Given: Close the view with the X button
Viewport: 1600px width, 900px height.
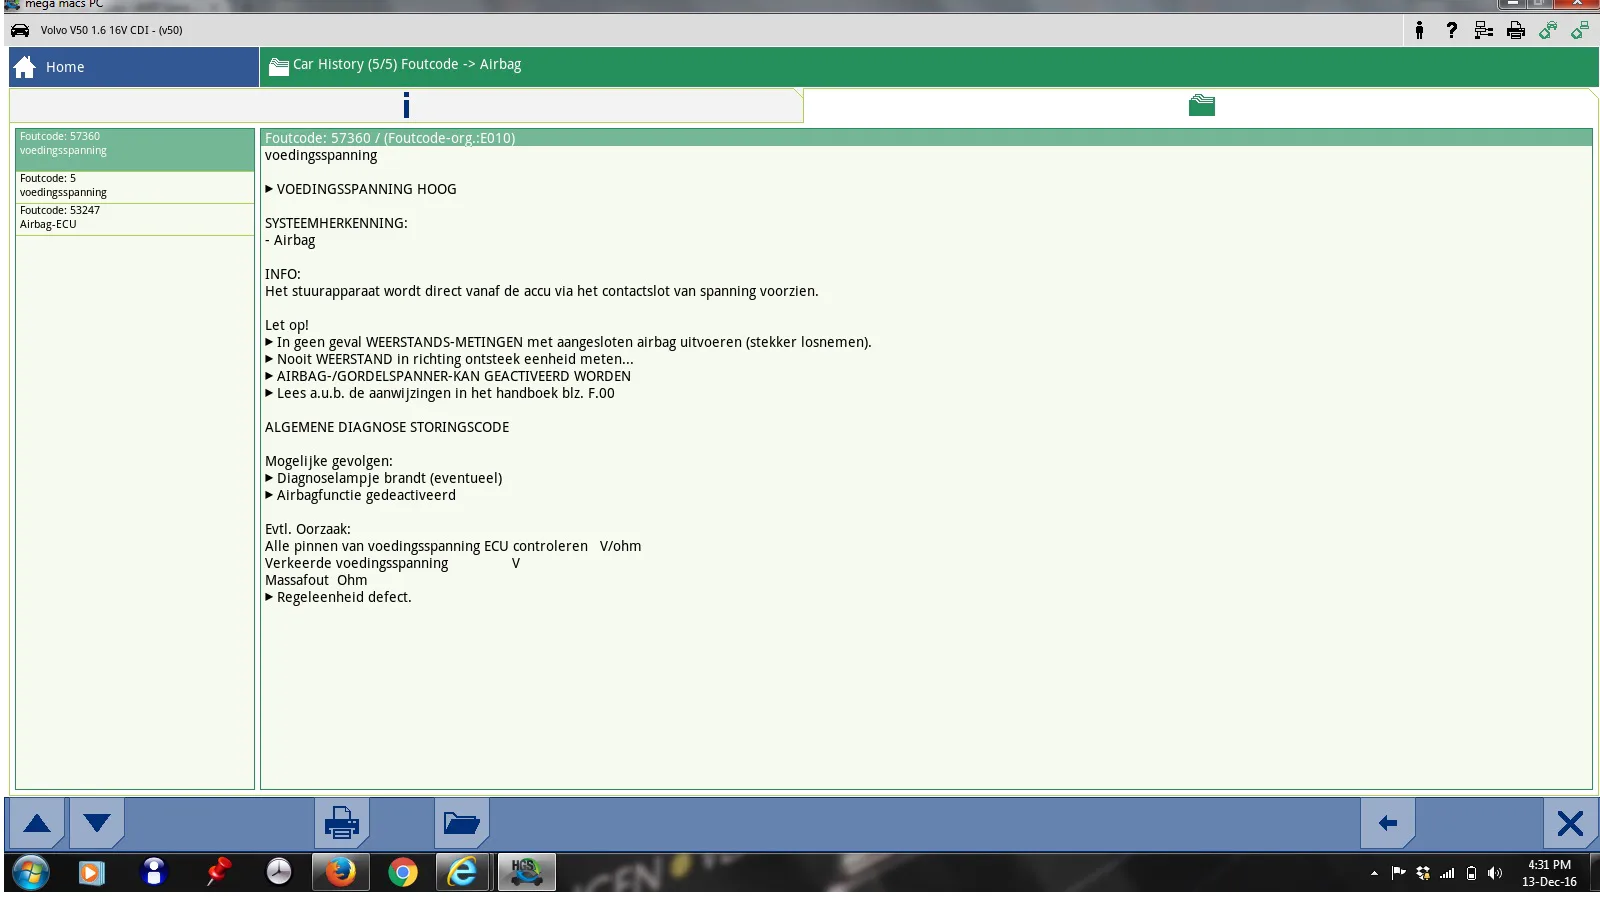Looking at the screenshot, I should [x=1569, y=823].
